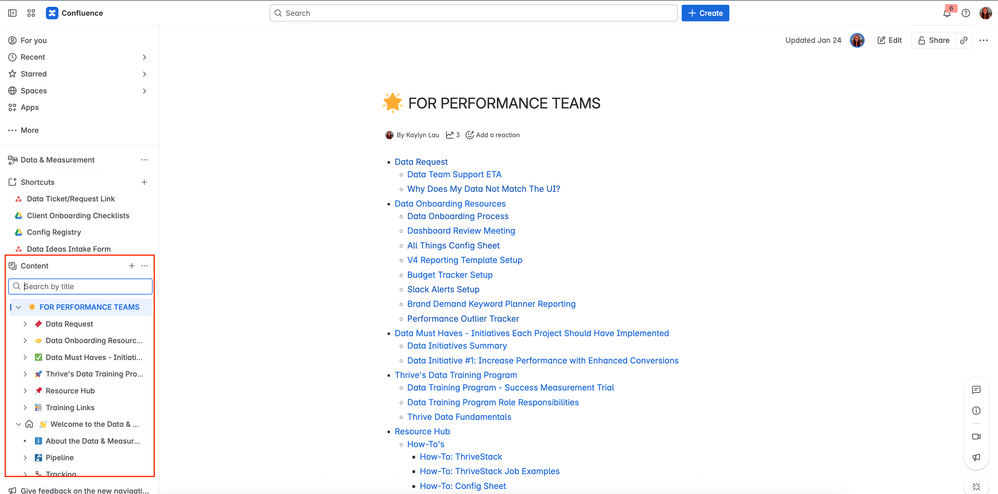Collapse FOR PERFORMANCE TEAMS tree node
Screen dimensions: 998x494
click(x=19, y=307)
